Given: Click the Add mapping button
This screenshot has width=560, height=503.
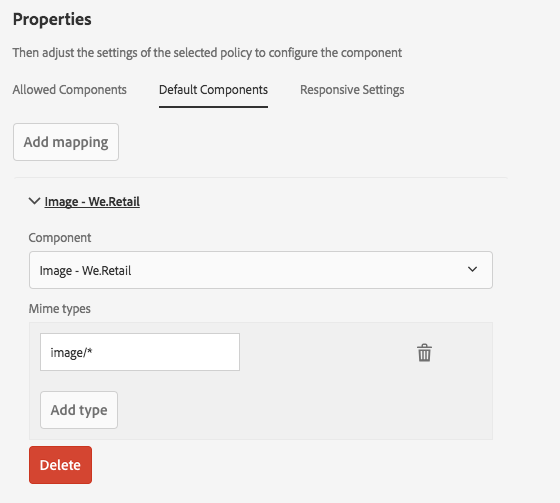Looking at the screenshot, I should (x=66, y=142).
